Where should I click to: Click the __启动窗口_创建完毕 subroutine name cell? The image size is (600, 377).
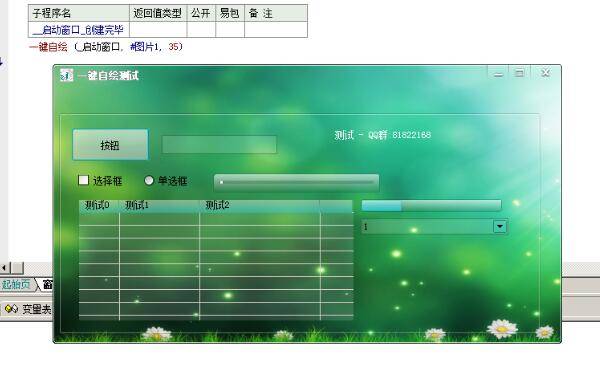click(x=78, y=29)
